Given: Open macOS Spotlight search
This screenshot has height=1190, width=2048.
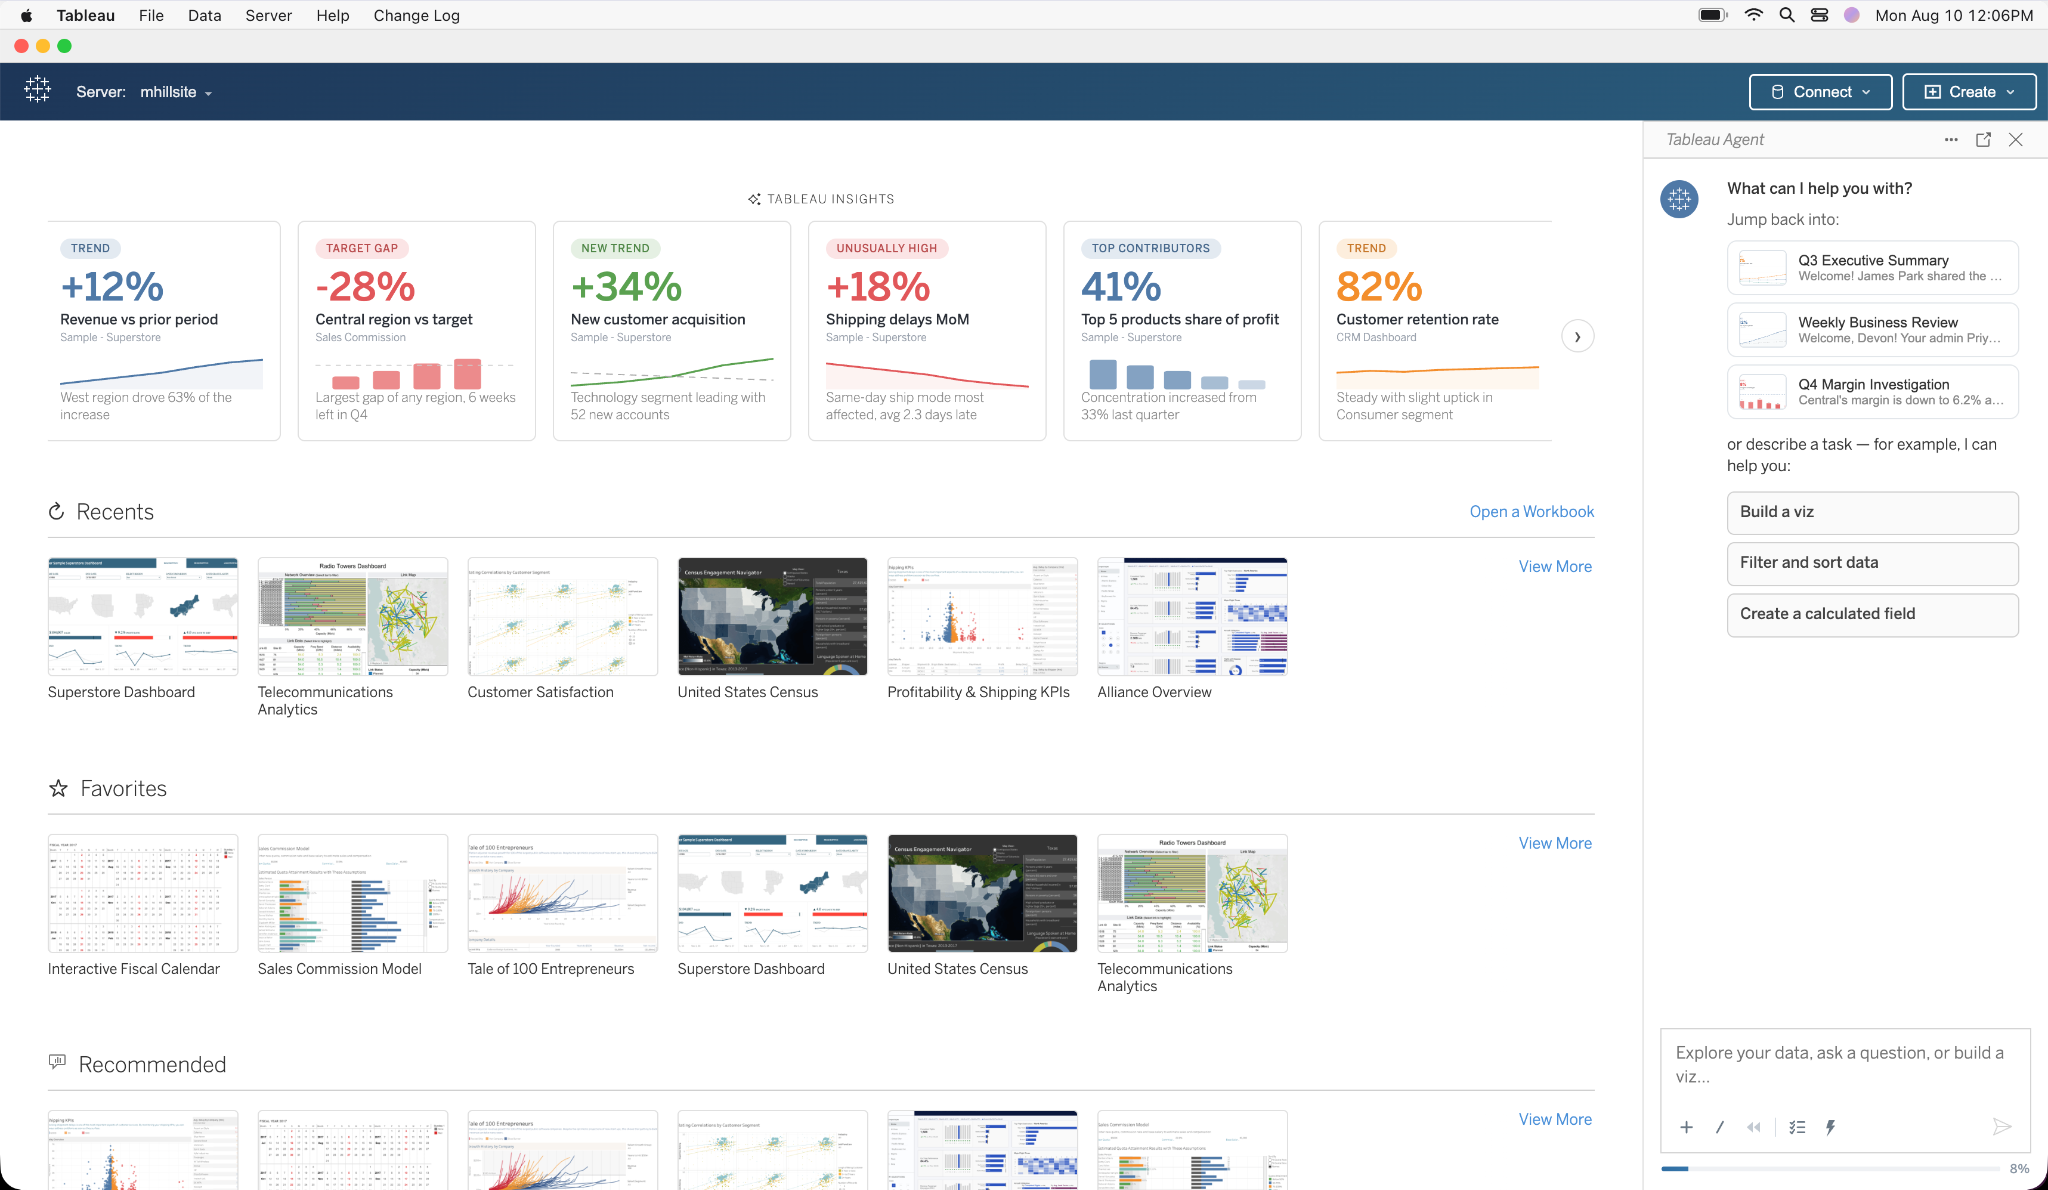Looking at the screenshot, I should pyautogui.click(x=1787, y=15).
